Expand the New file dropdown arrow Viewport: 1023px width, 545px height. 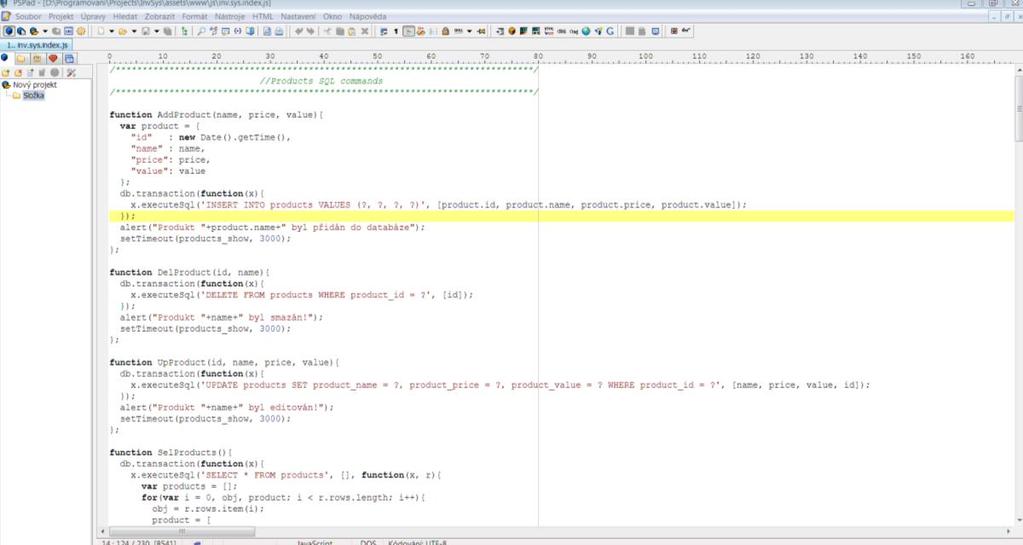pos(111,31)
